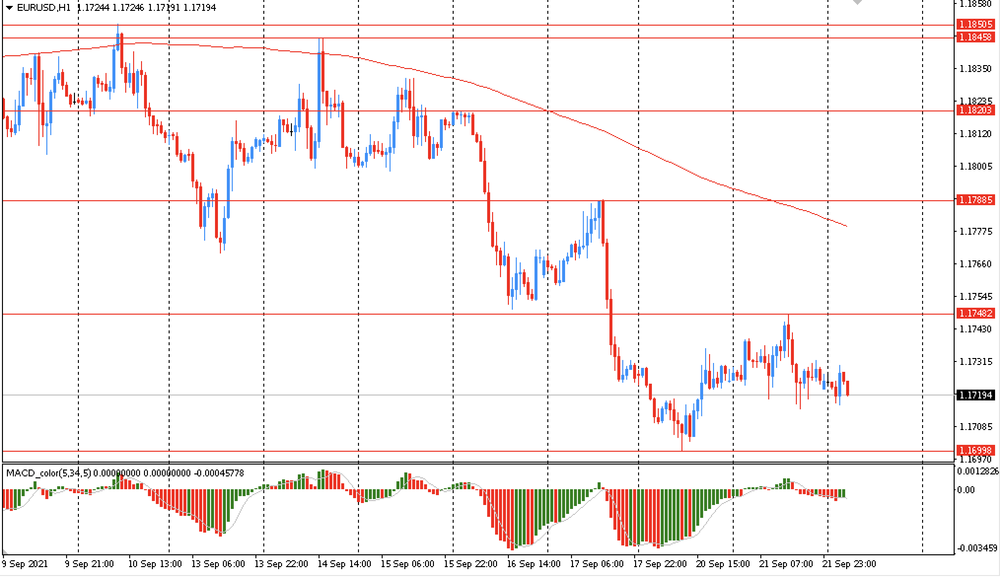Select the 1.17885 horizontal line price label
Viewport: 1000px width, 577px height.
976,200
